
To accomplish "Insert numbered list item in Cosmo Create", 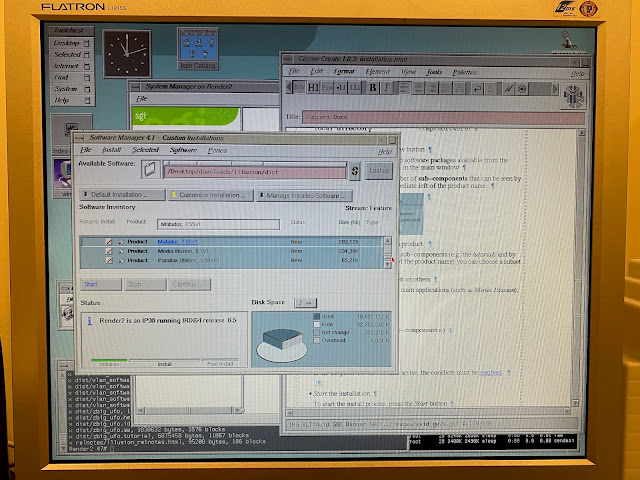I will coord(354,88).
